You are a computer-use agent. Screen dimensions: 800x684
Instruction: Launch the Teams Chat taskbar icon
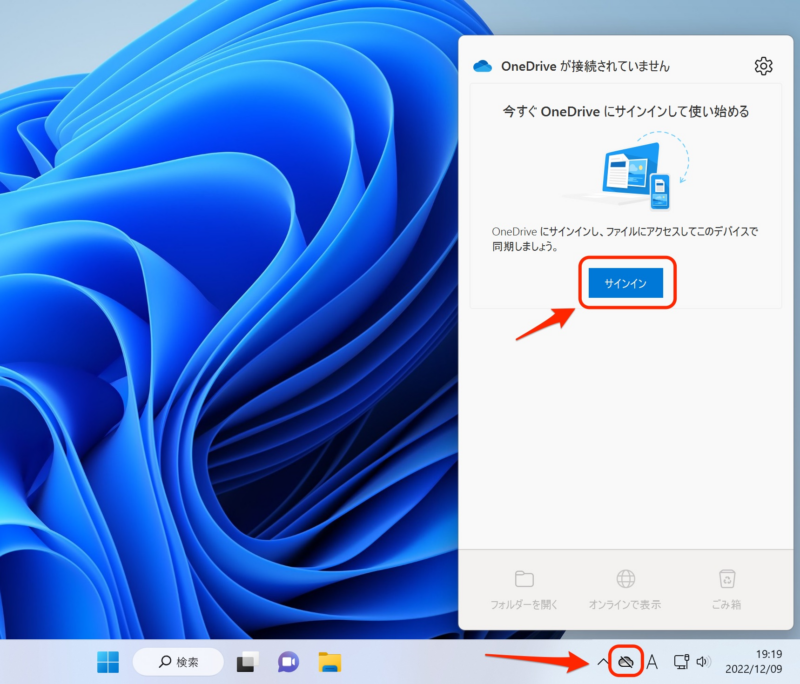288,662
